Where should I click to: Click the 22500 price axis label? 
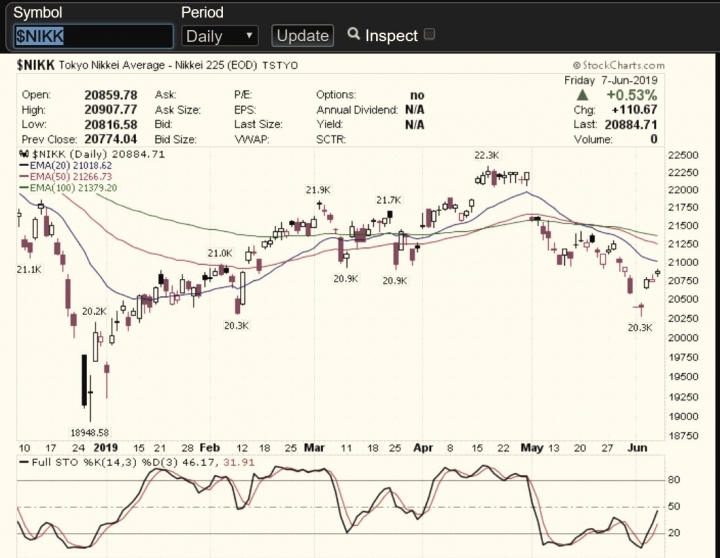point(683,155)
